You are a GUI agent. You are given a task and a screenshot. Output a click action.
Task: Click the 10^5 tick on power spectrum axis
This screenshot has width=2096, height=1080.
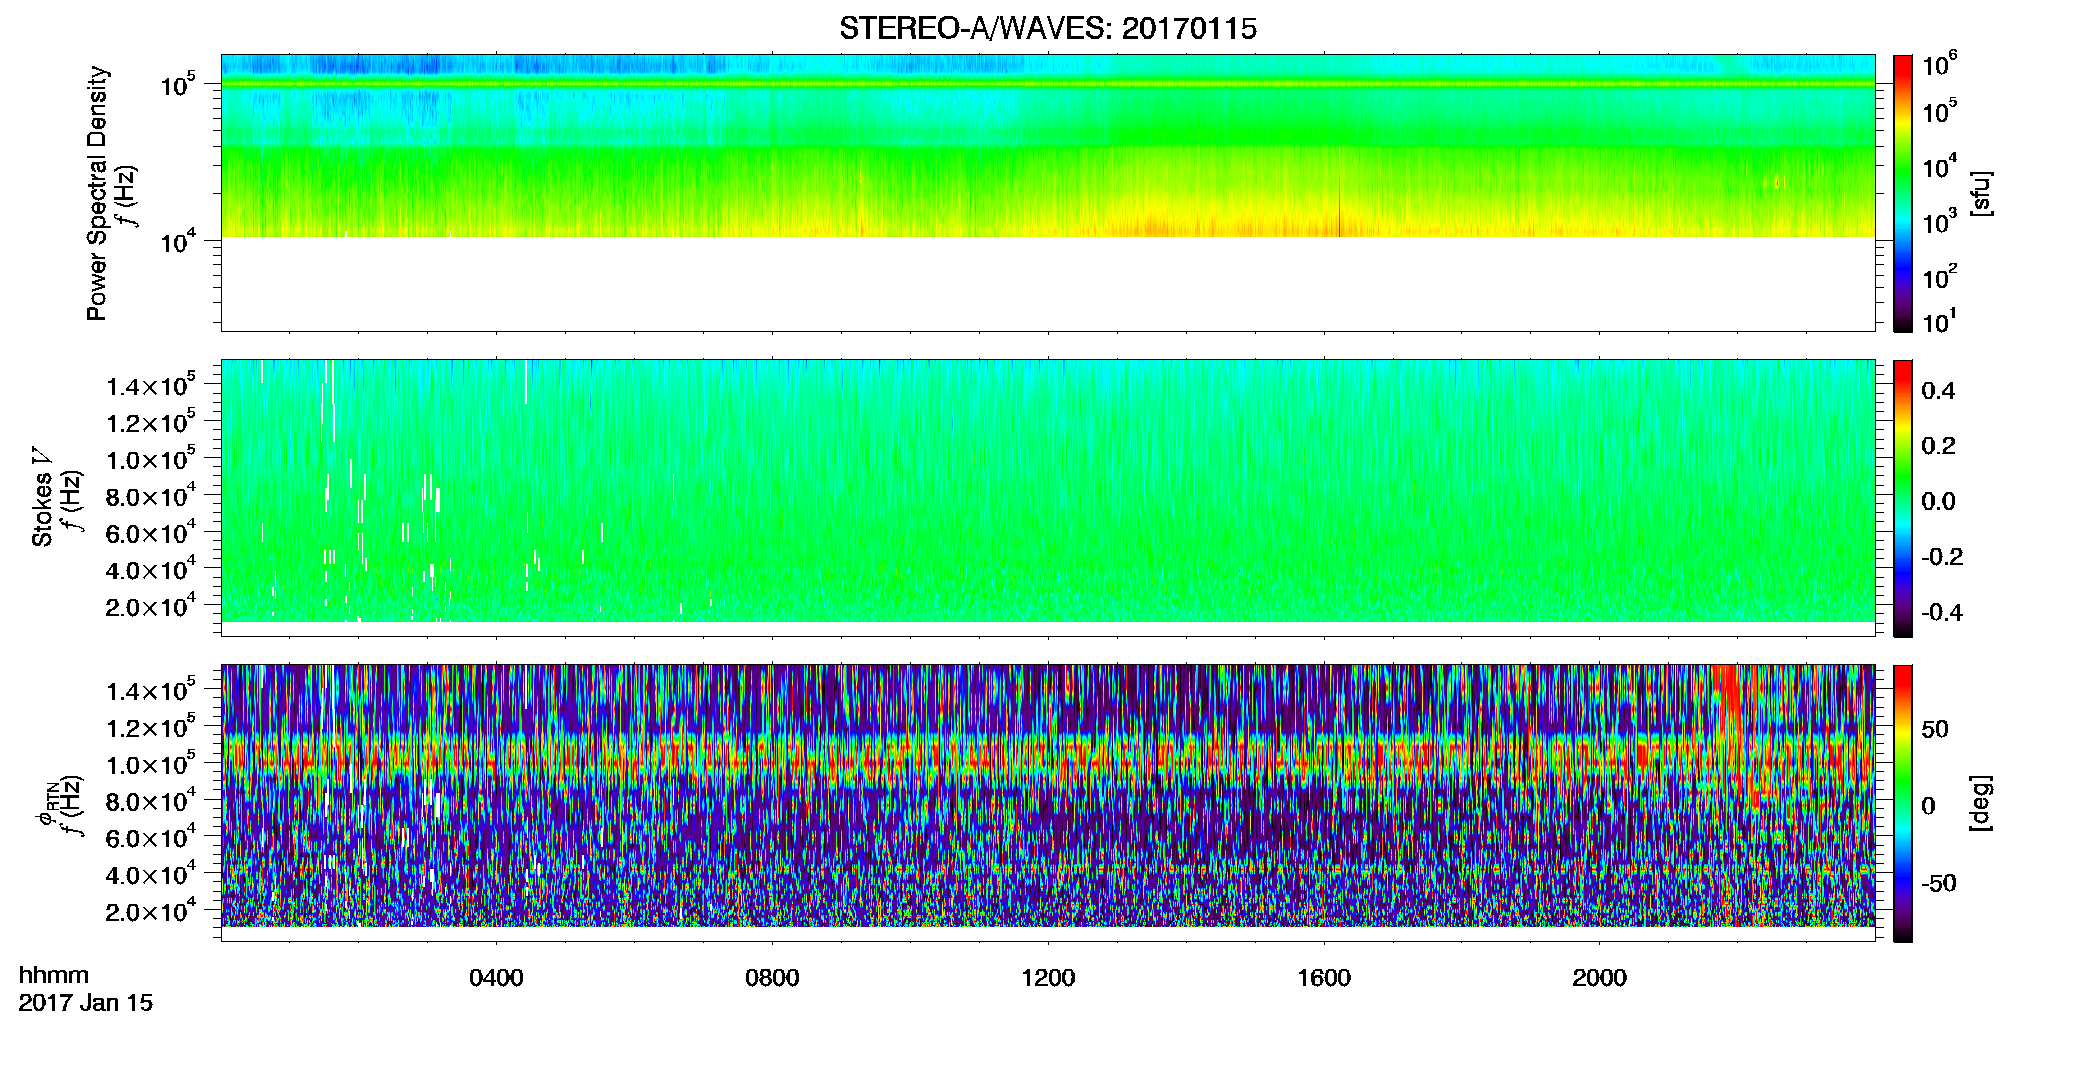(x=177, y=84)
